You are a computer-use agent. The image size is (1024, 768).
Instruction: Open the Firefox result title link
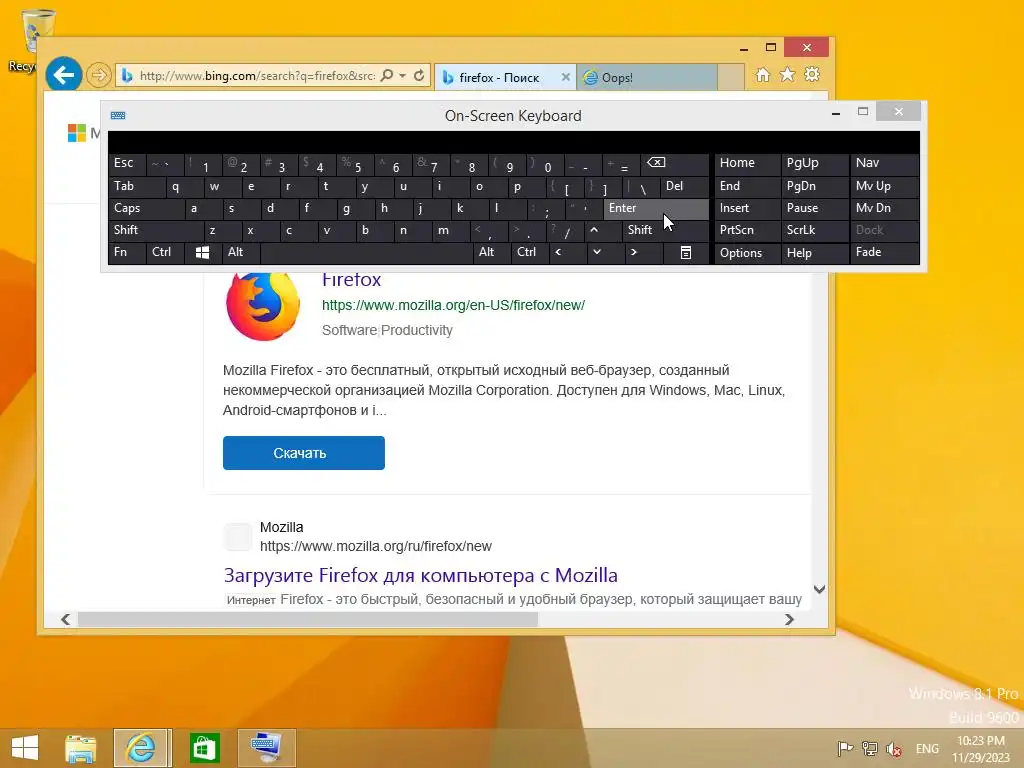351,280
